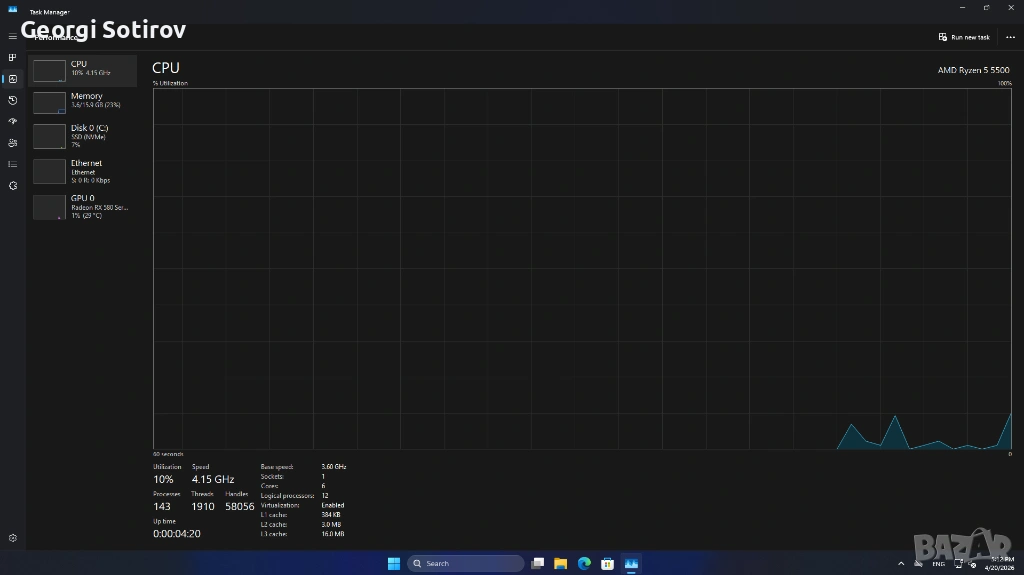Viewport: 1024px width, 575px height.
Task: Click the taskbar Search box
Action: click(x=466, y=563)
